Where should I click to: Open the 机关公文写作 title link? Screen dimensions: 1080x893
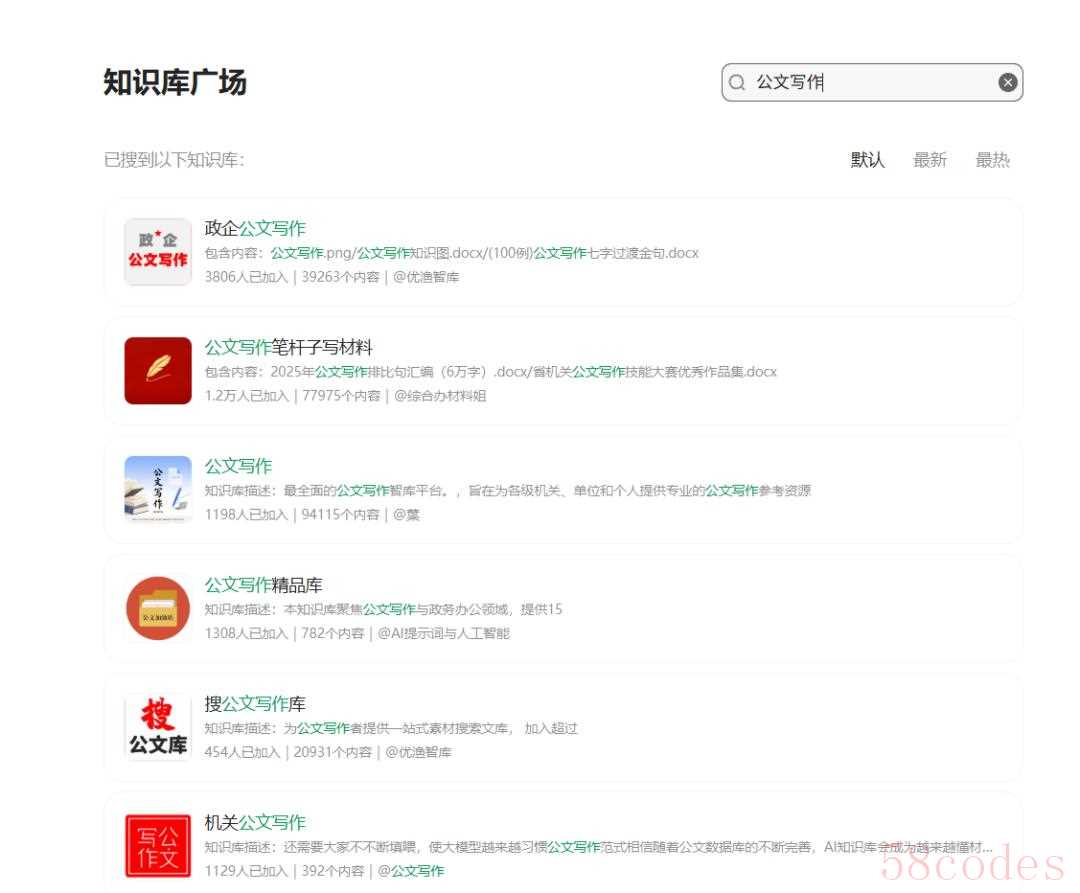pyautogui.click(x=255, y=822)
